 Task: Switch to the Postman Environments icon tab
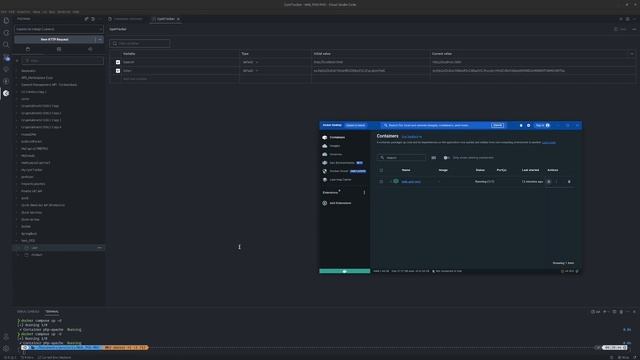click(x=59, y=49)
